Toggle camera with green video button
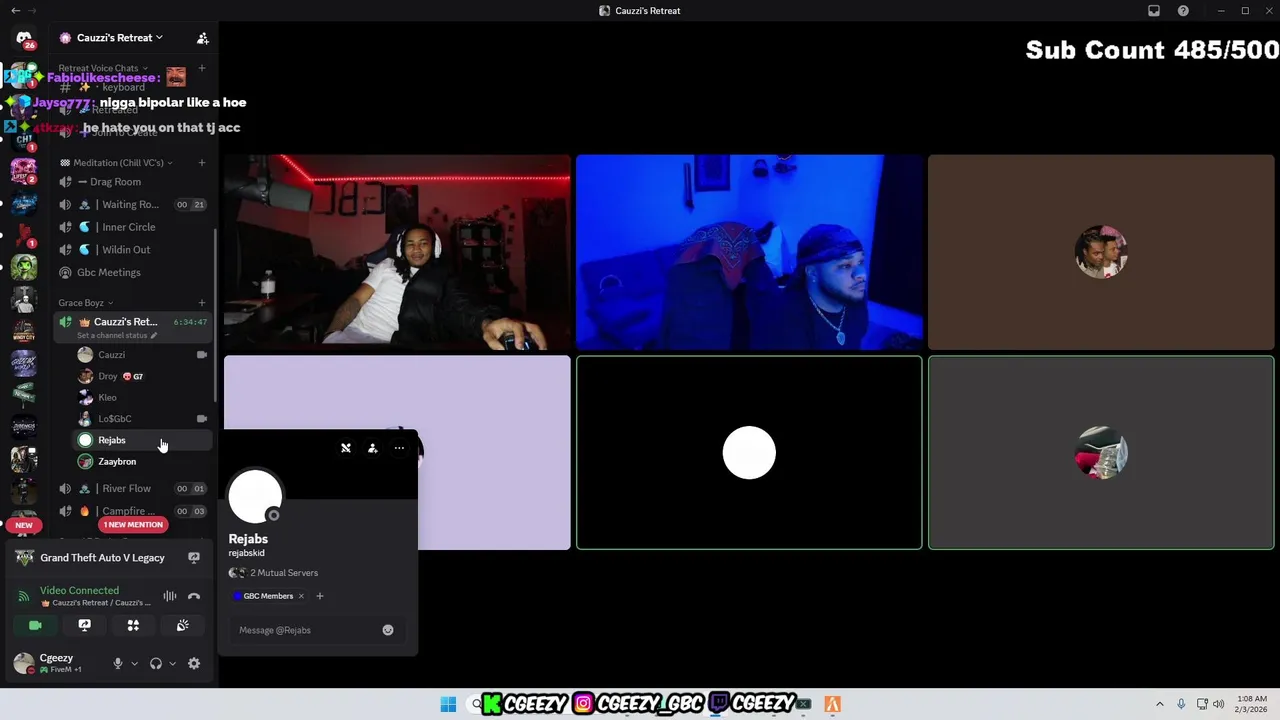1280x720 pixels. click(x=35, y=625)
